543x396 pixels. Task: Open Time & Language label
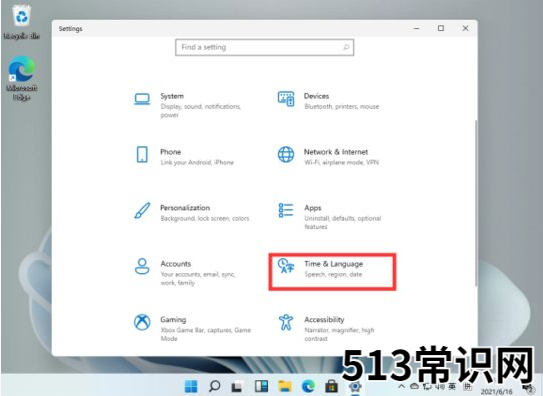[x=333, y=264]
